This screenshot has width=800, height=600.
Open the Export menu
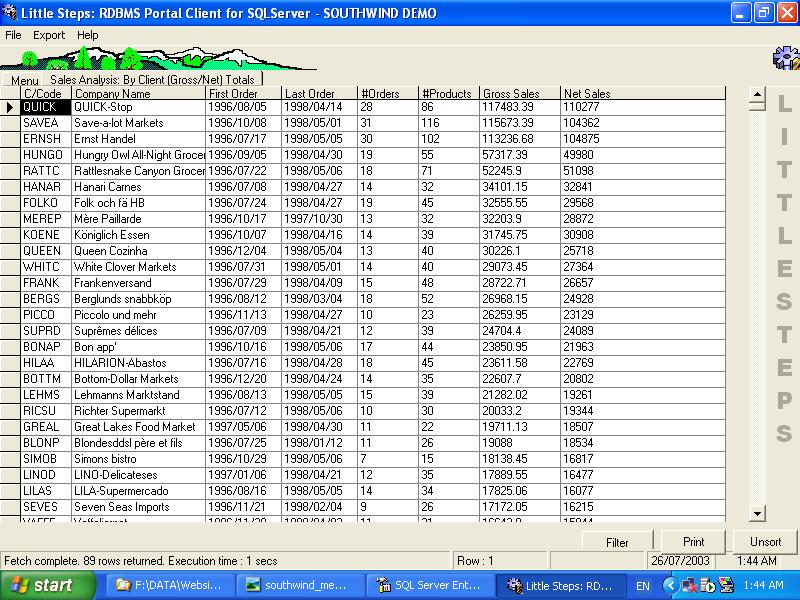click(49, 35)
